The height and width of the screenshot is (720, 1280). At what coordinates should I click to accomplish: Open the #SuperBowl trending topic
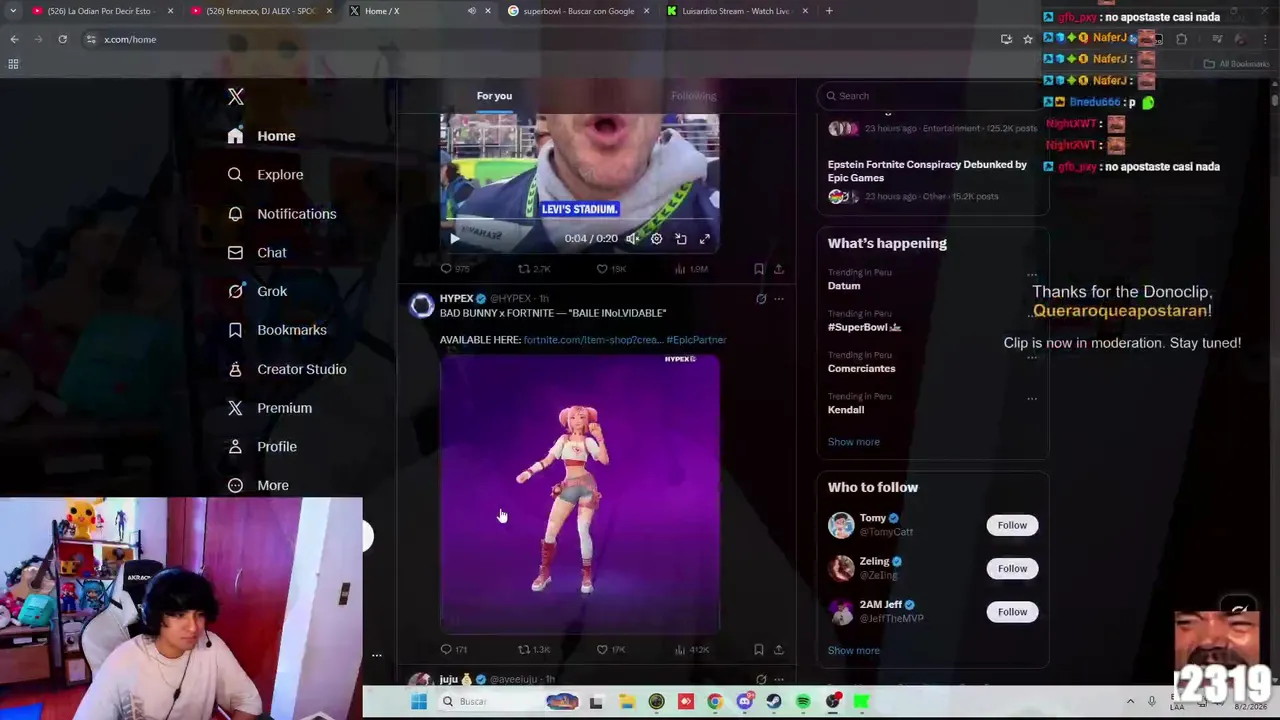[864, 327]
